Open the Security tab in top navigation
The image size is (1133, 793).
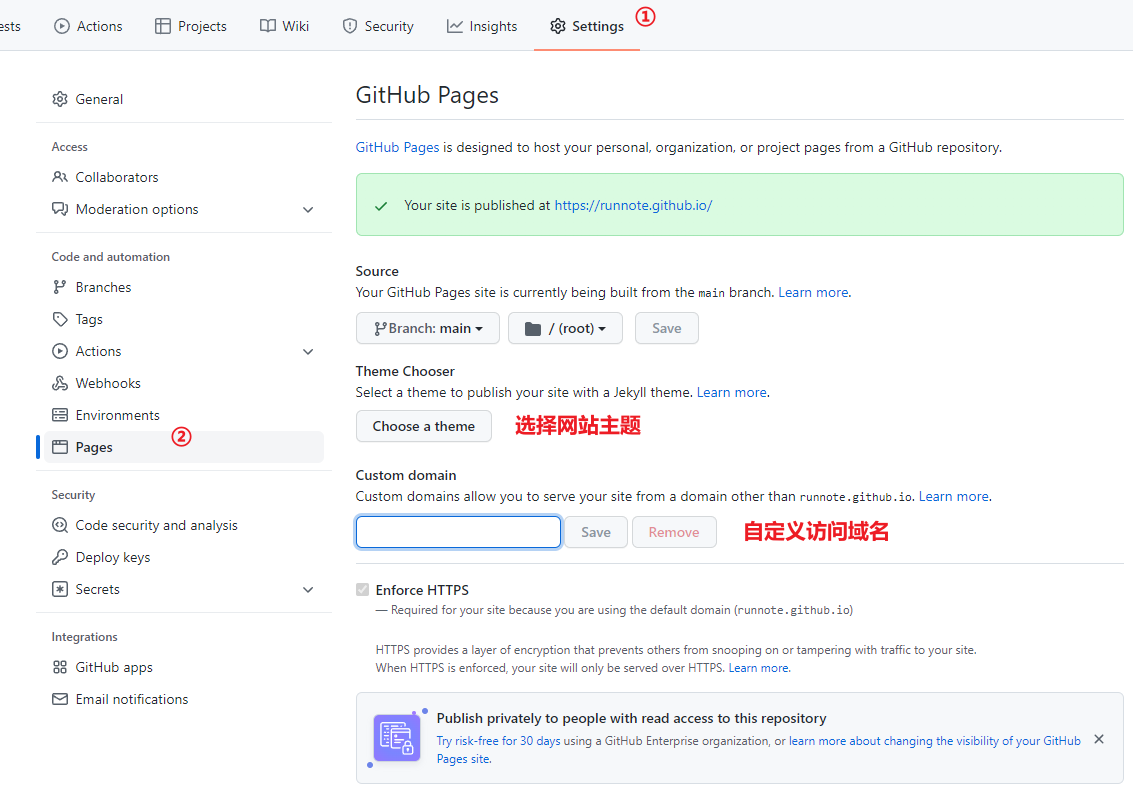(378, 26)
